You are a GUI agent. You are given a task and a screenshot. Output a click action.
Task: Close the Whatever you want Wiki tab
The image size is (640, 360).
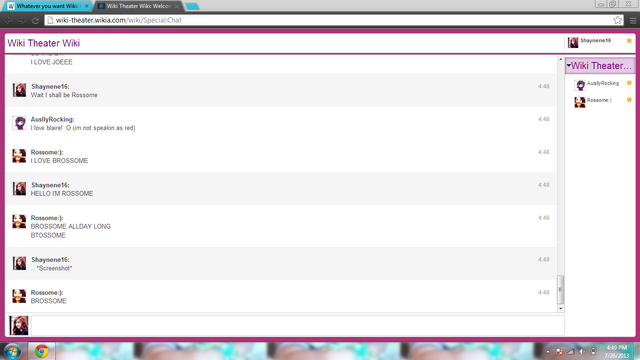(87, 6)
